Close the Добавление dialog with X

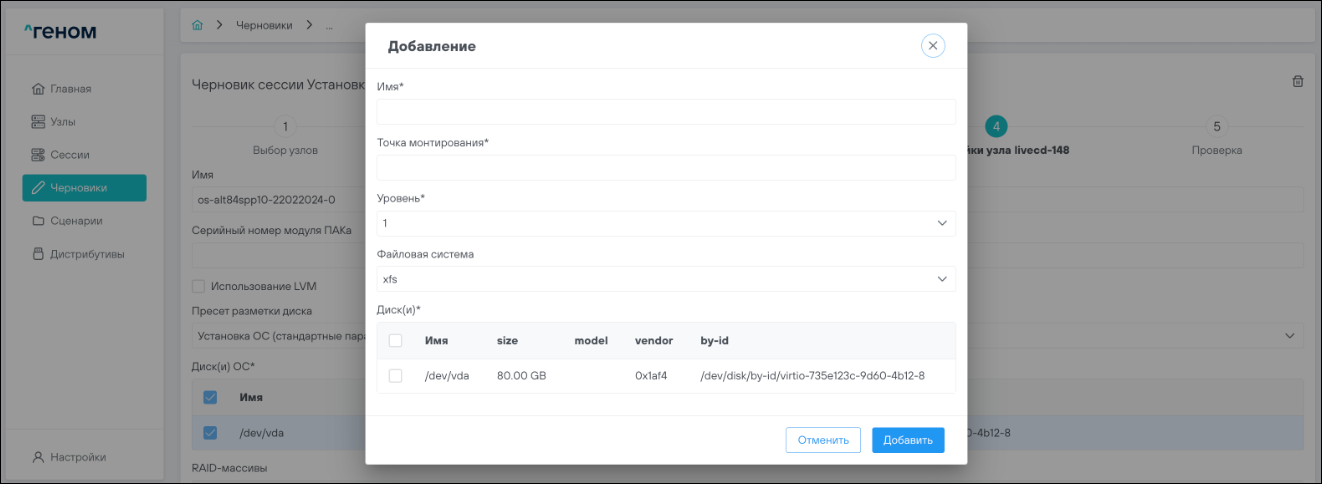pyautogui.click(x=932, y=46)
